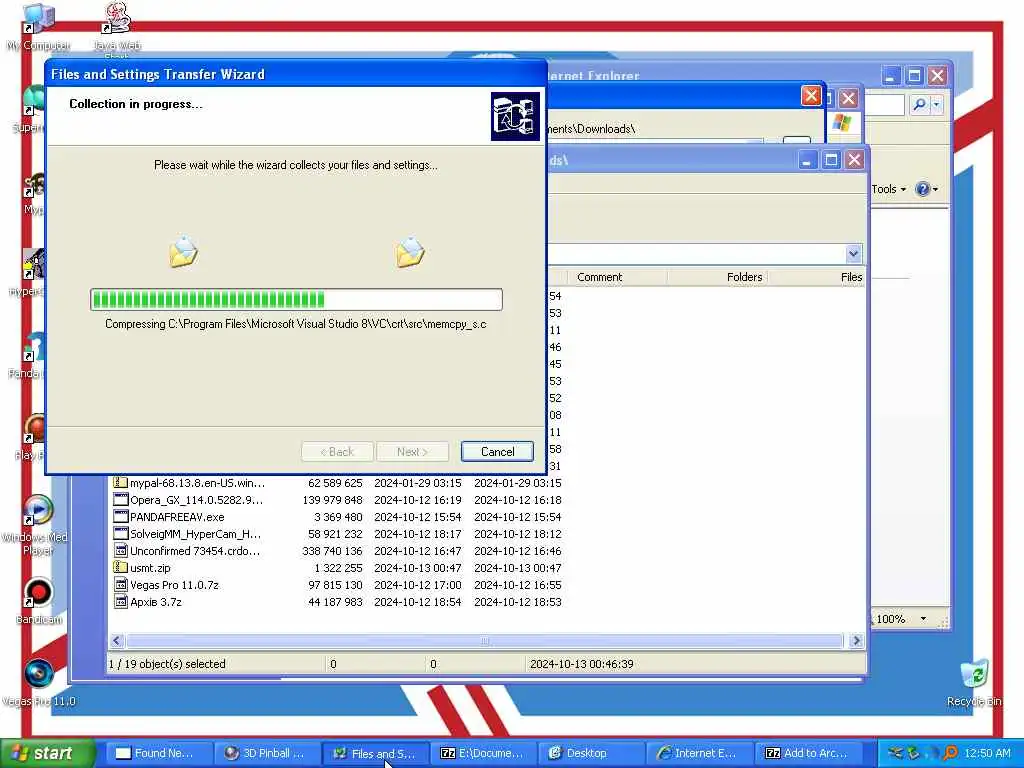1024x768 pixels.
Task: Switch to Files and Settings taskbar item
Action: [374, 753]
